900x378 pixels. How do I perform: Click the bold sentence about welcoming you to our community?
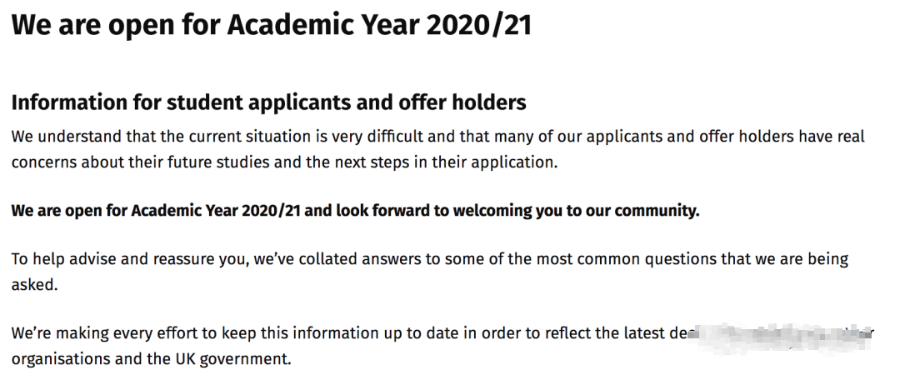(355, 211)
